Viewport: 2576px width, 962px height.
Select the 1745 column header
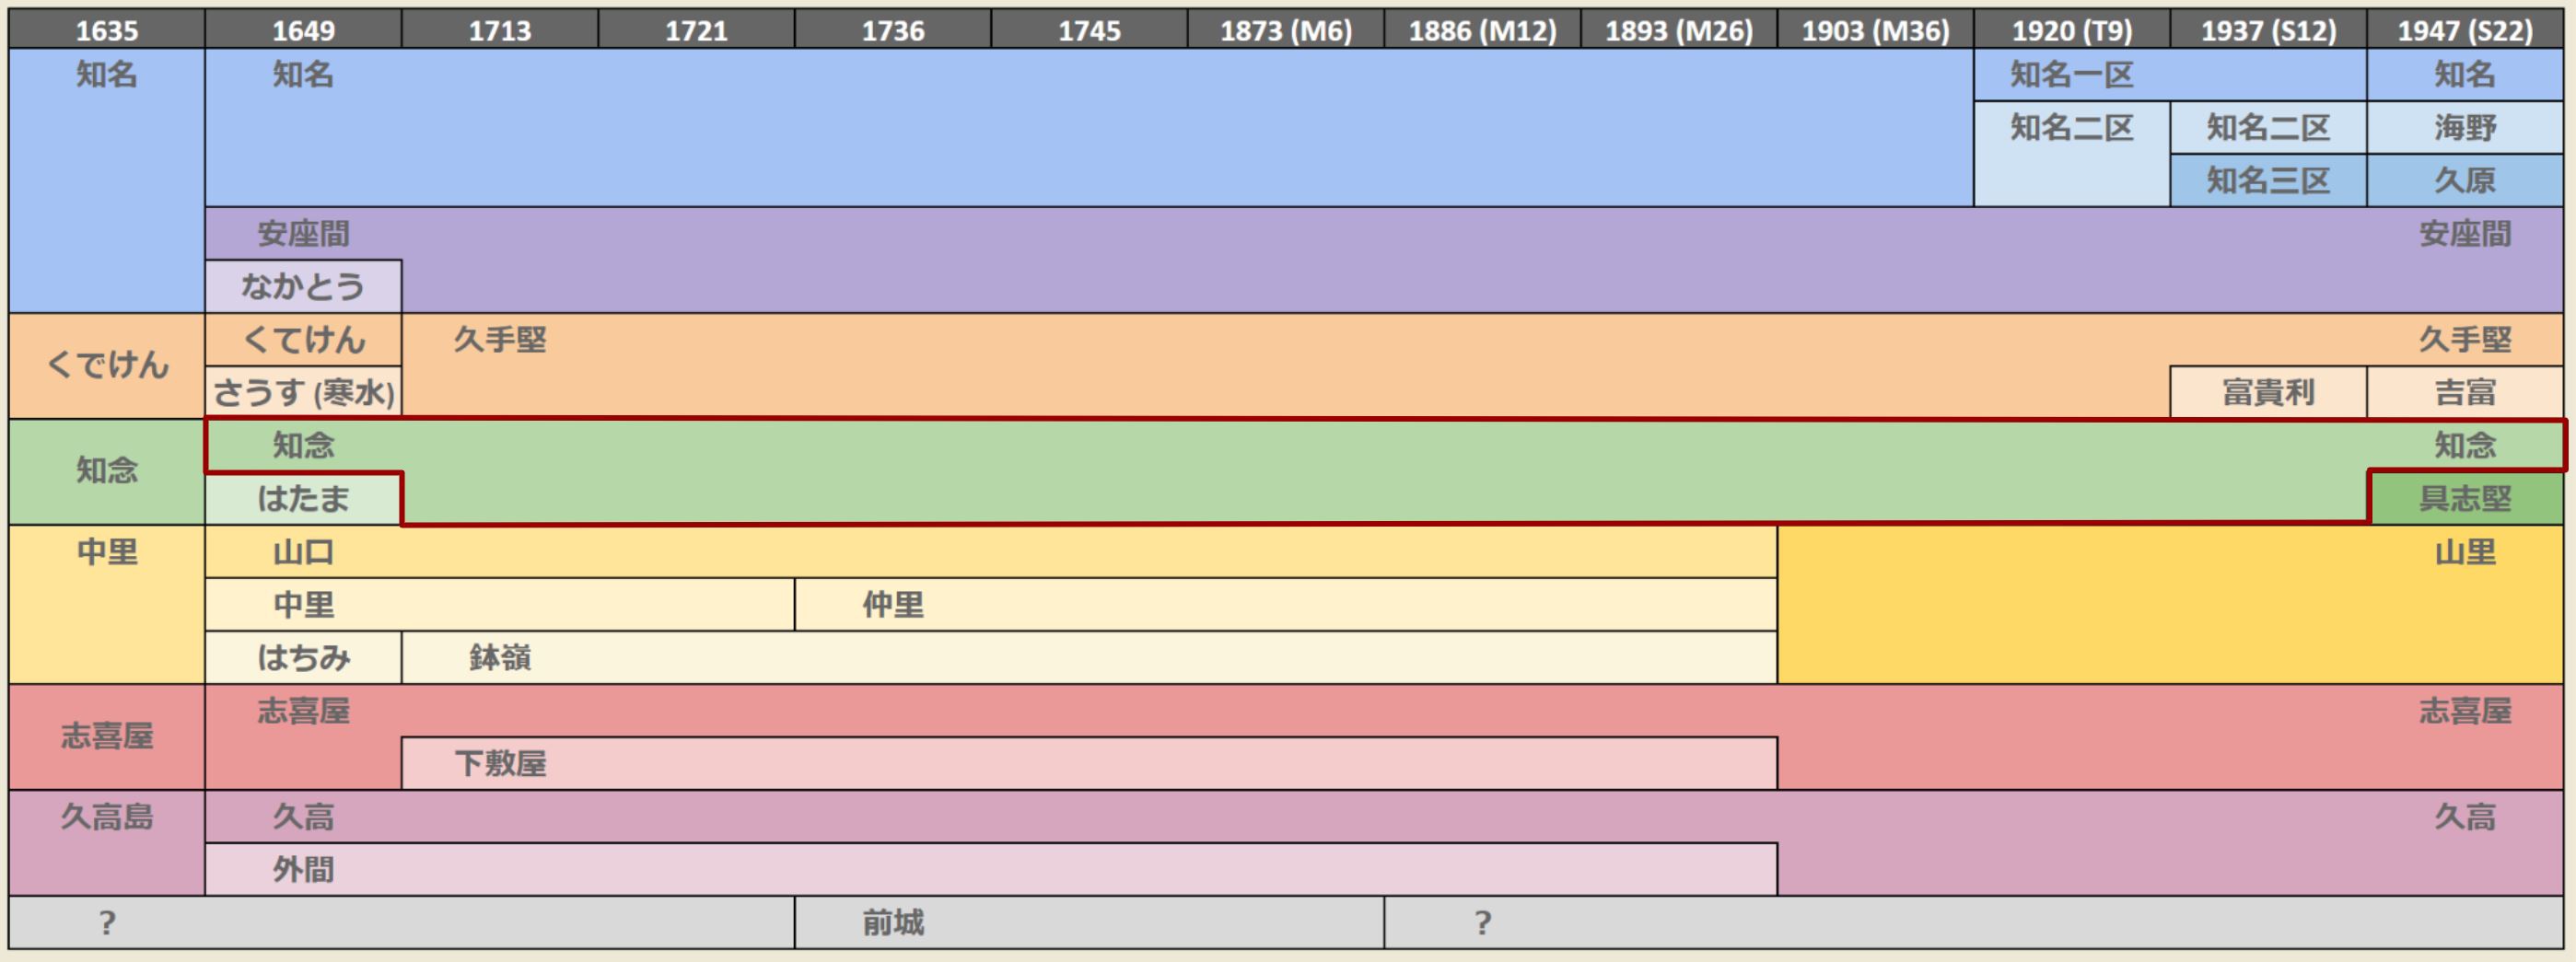click(1089, 30)
